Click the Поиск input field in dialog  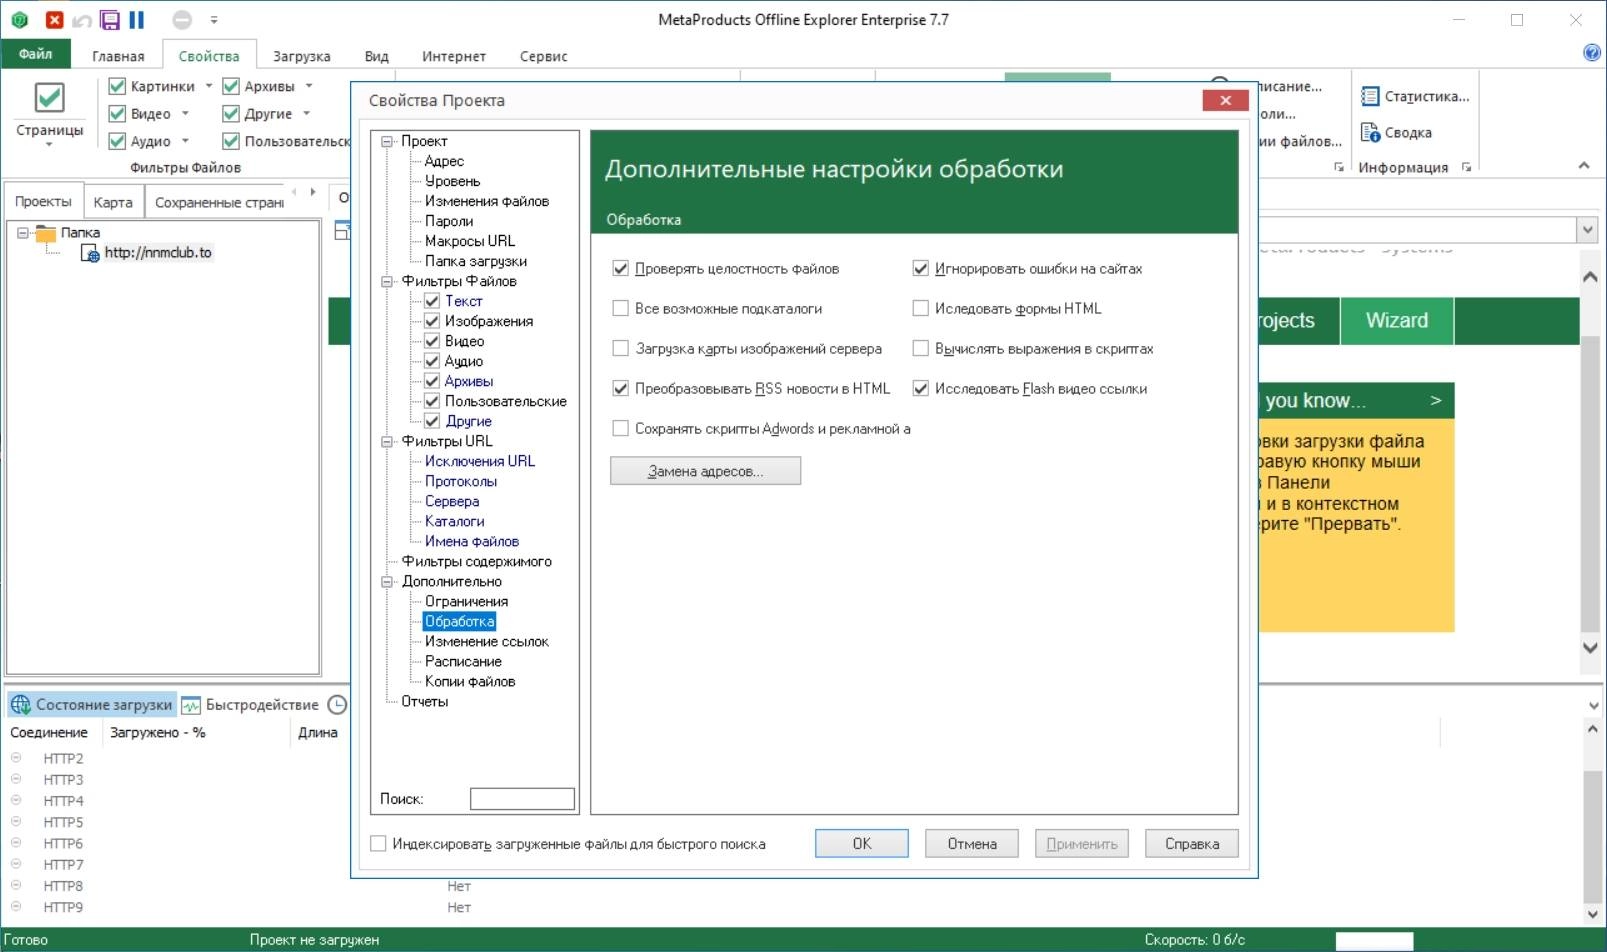[x=522, y=798]
